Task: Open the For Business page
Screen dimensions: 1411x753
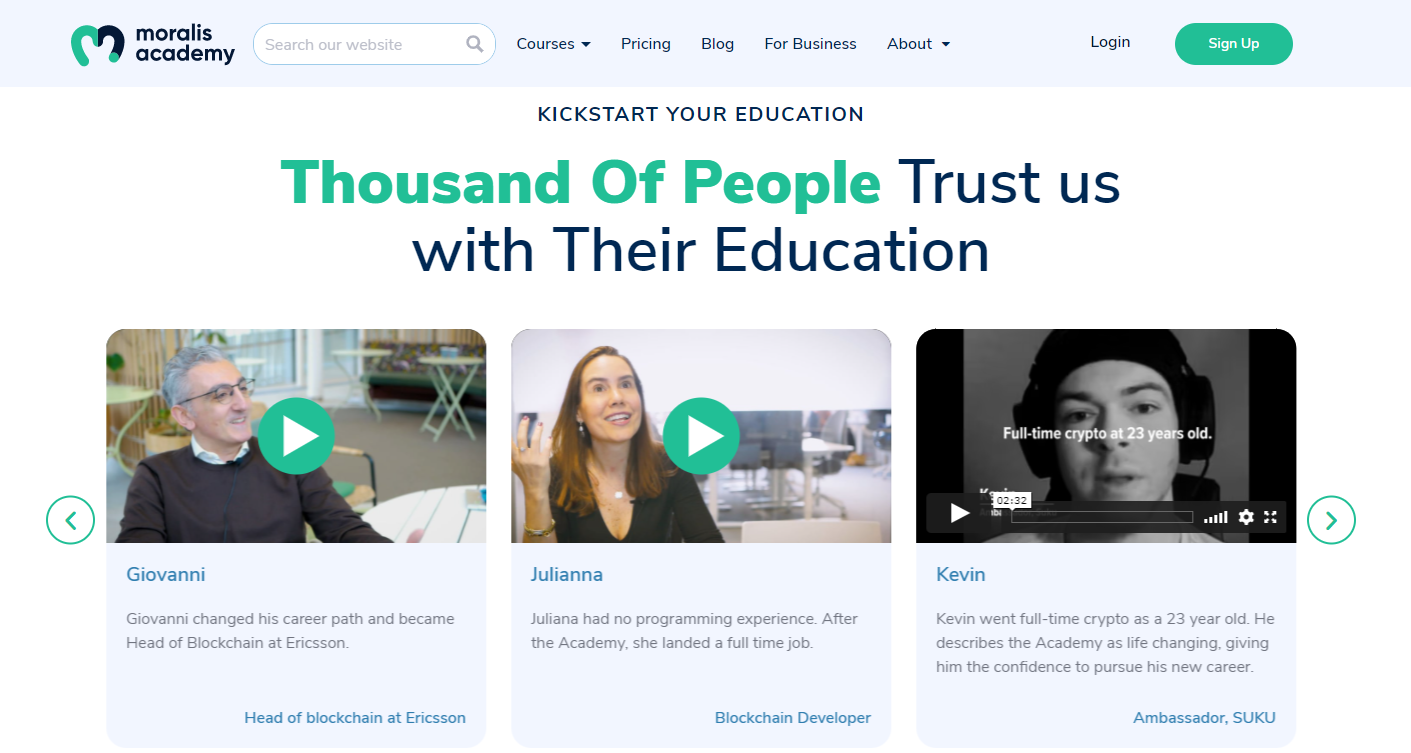Action: (x=810, y=44)
